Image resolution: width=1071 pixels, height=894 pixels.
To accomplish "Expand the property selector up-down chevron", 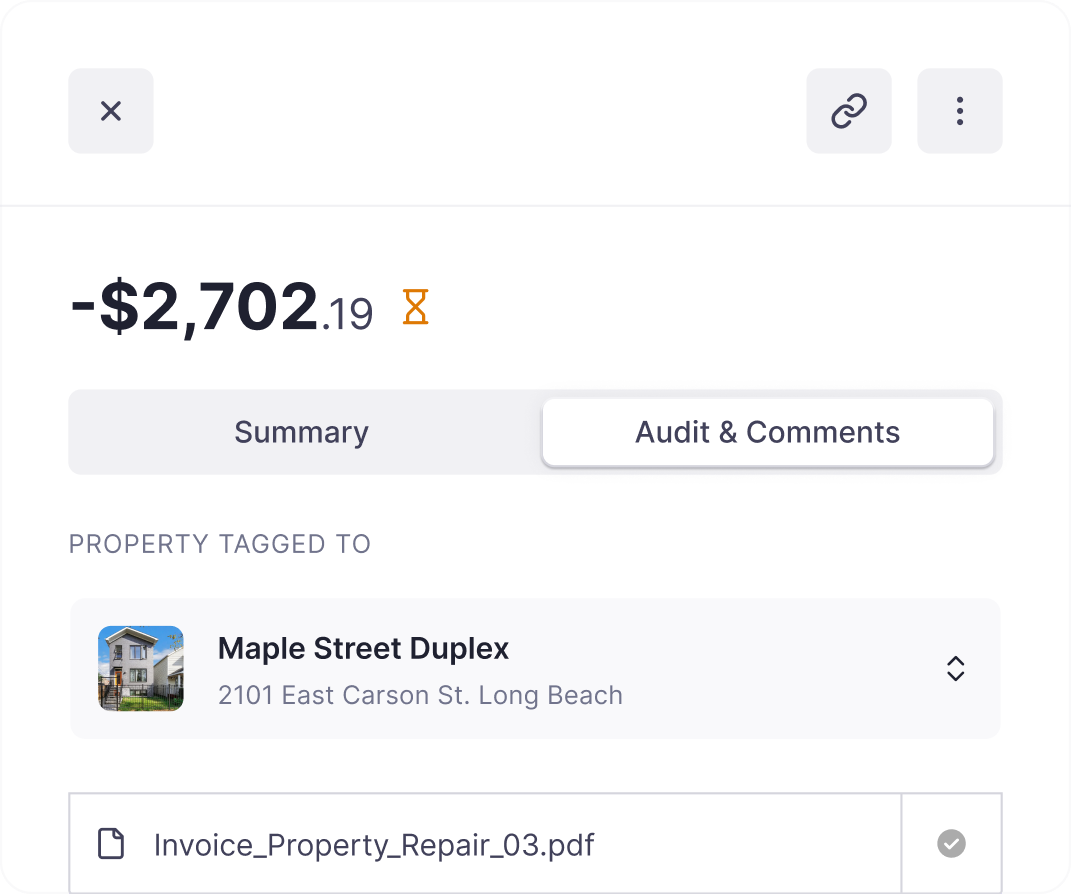I will (956, 669).
